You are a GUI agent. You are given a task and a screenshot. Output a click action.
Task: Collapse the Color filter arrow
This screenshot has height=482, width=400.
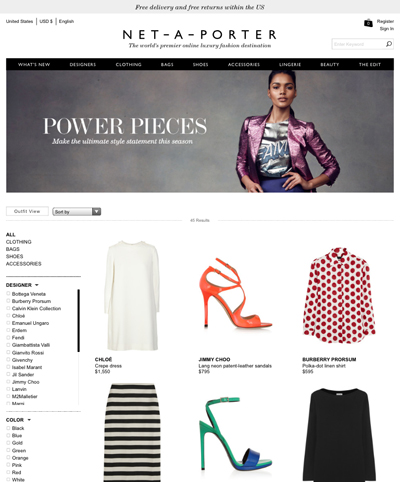click(x=29, y=420)
